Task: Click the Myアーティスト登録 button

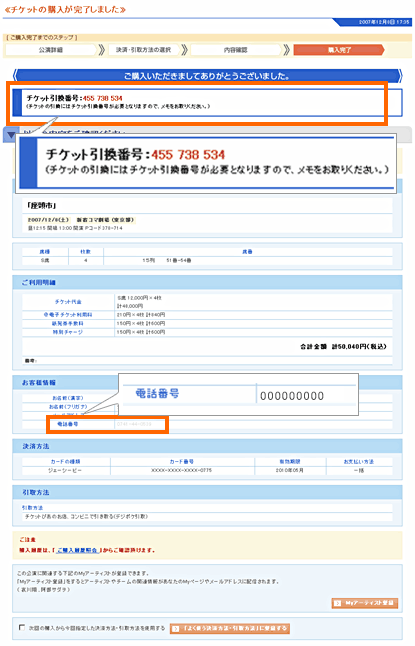Action: (x=365, y=603)
